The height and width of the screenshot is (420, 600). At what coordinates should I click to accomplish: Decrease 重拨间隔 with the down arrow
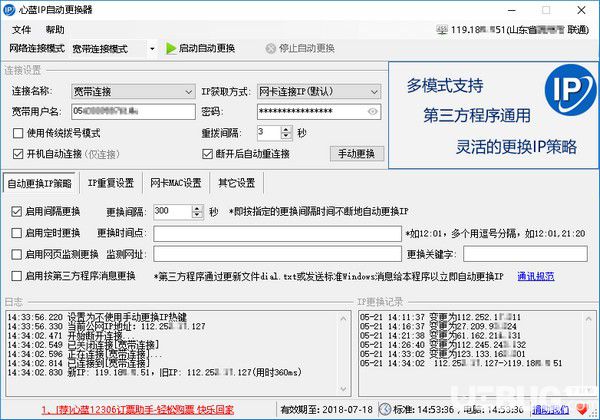pyautogui.click(x=286, y=137)
